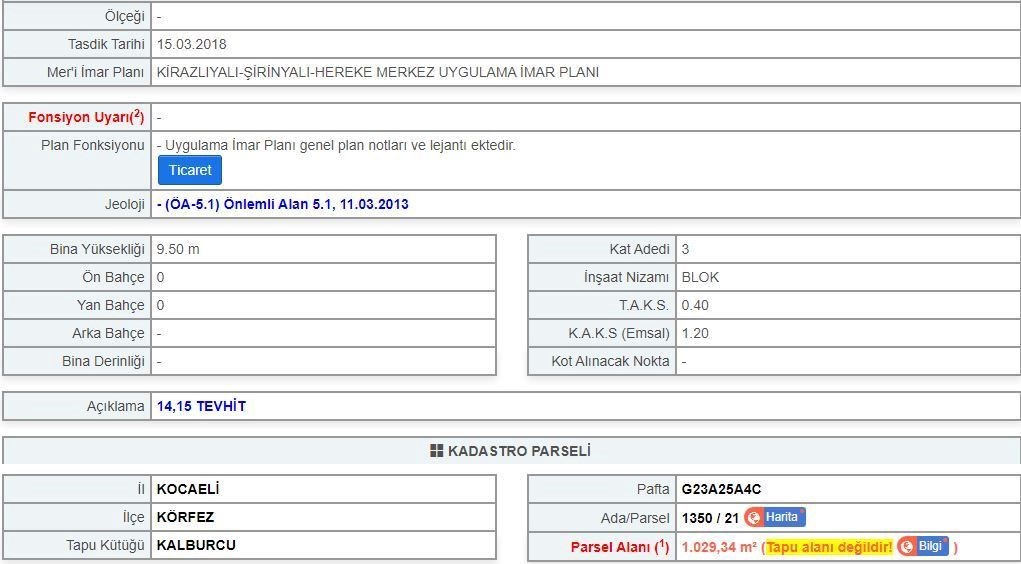Click the İnşaat Nizamı value BLOK
This screenshot has height=564, width=1021.
pyautogui.click(x=700, y=277)
